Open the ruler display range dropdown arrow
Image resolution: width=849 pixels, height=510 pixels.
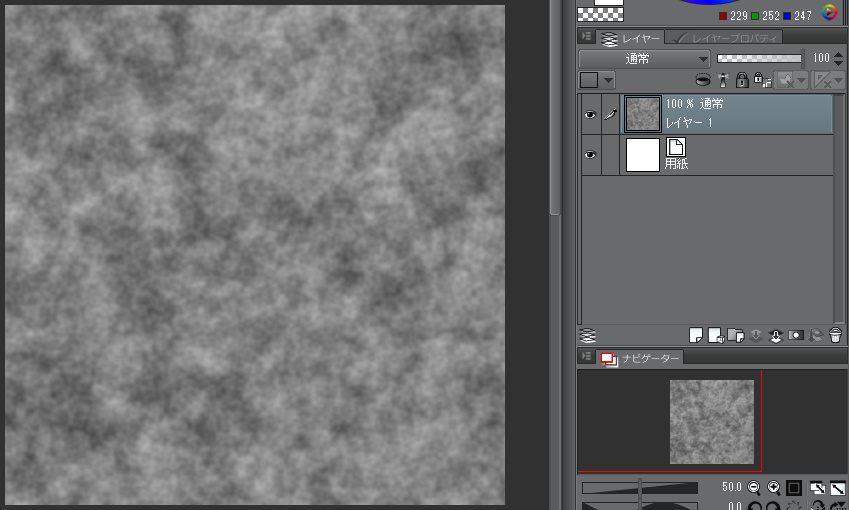pyautogui.click(x=839, y=81)
